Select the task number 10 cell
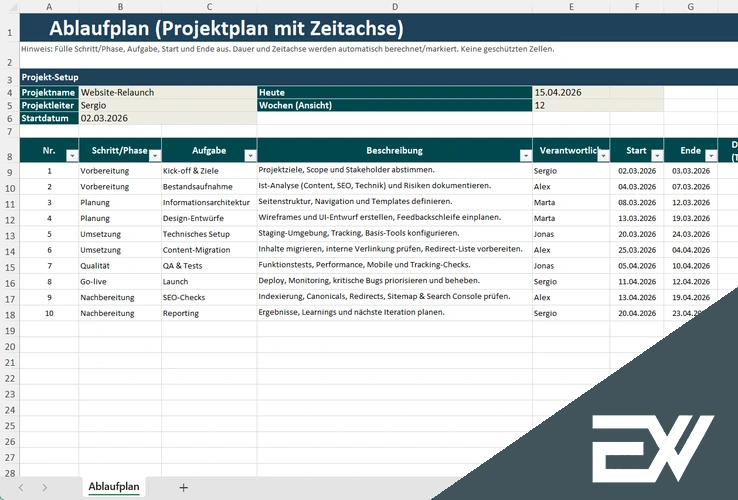The width and height of the screenshot is (738, 500). coord(49,313)
